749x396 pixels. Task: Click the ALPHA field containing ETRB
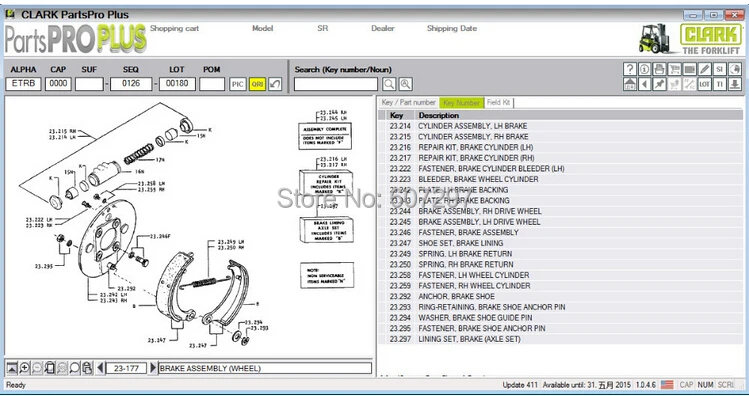point(23,84)
